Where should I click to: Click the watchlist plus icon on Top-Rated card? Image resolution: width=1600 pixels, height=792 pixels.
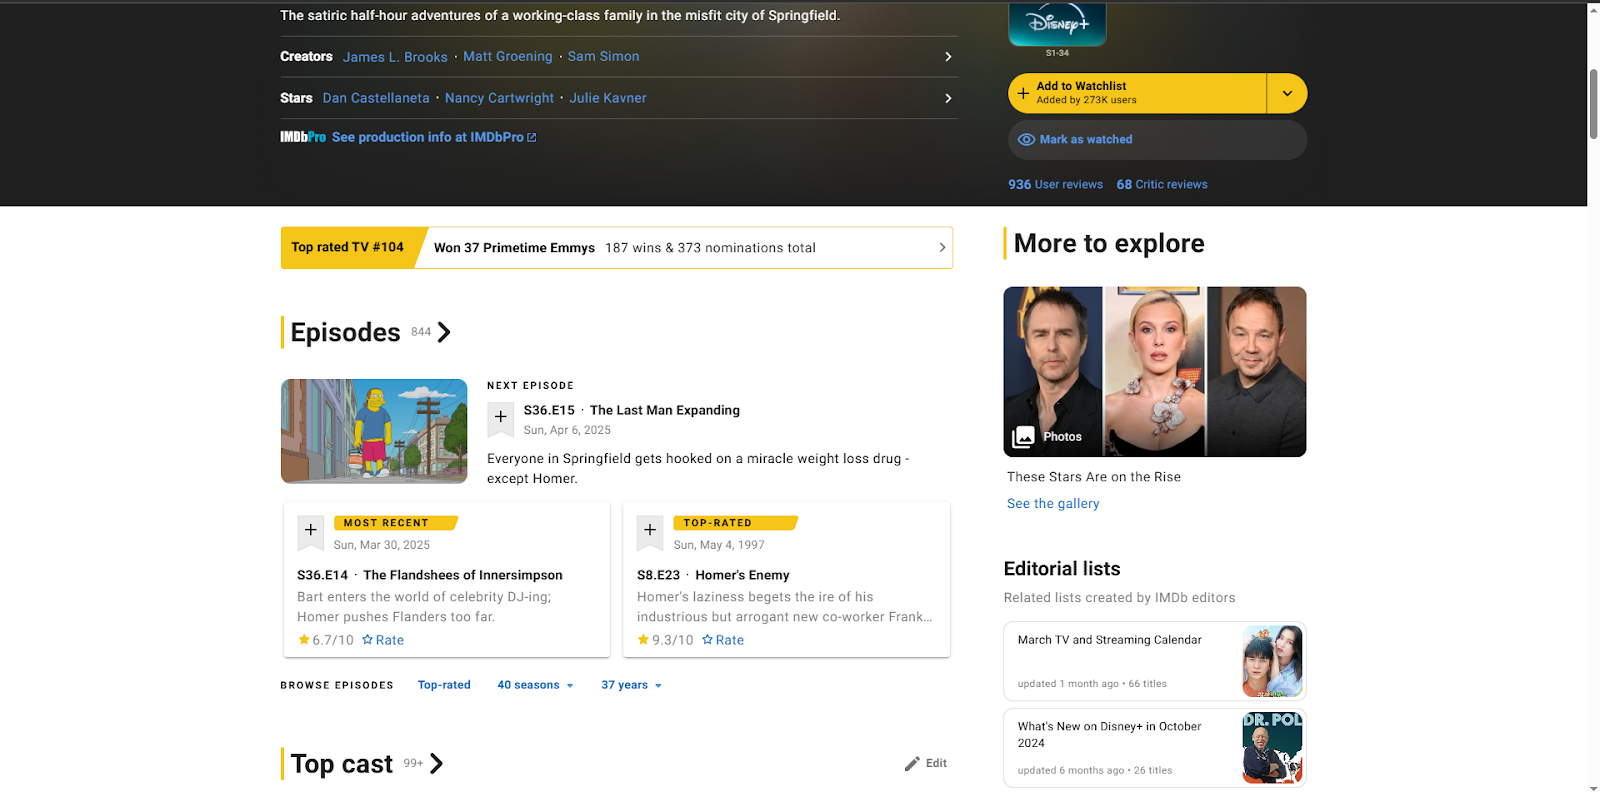click(650, 530)
